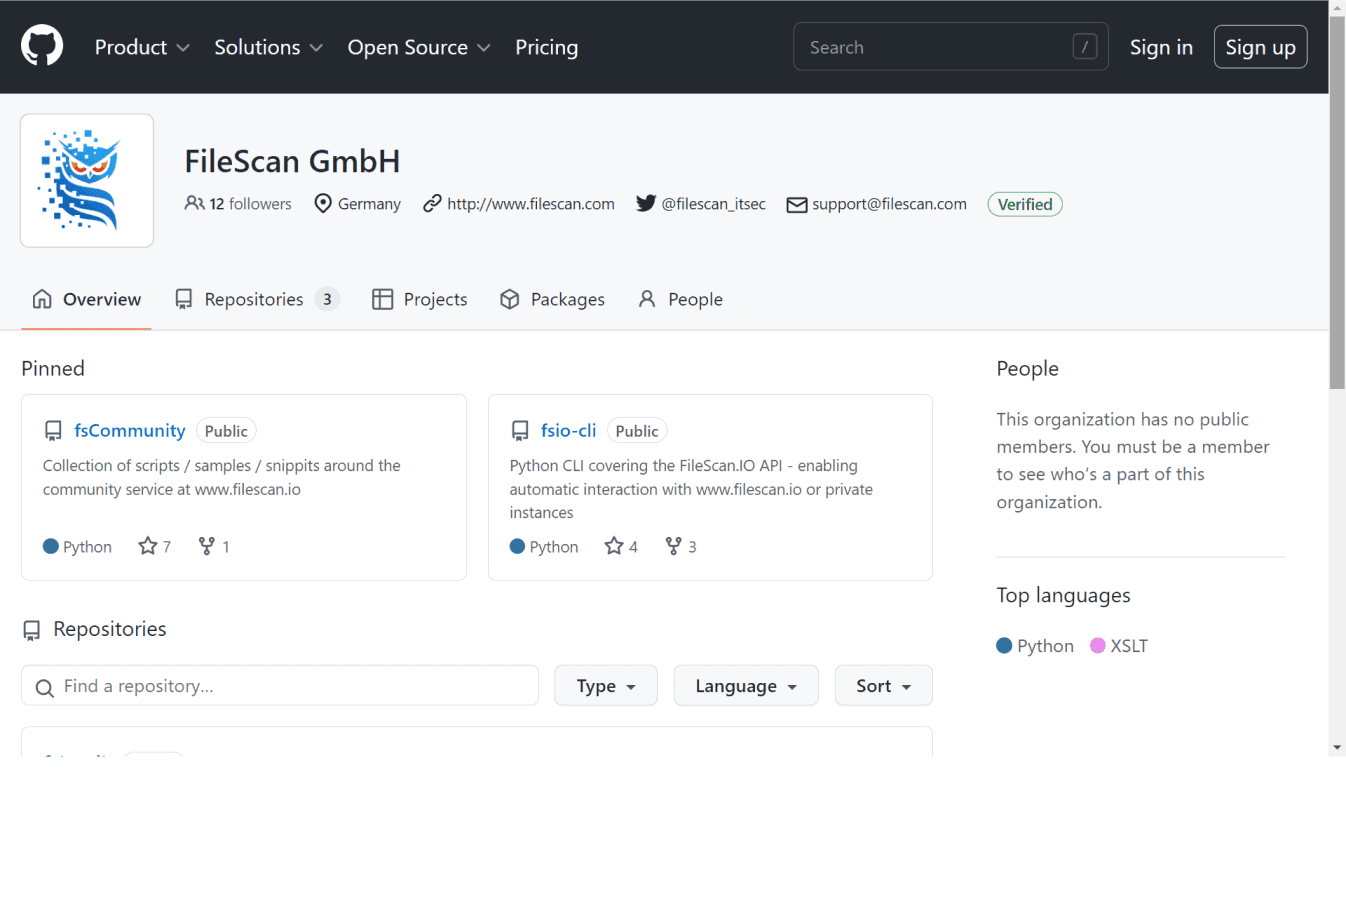Click the Sign in link

[x=1161, y=47]
